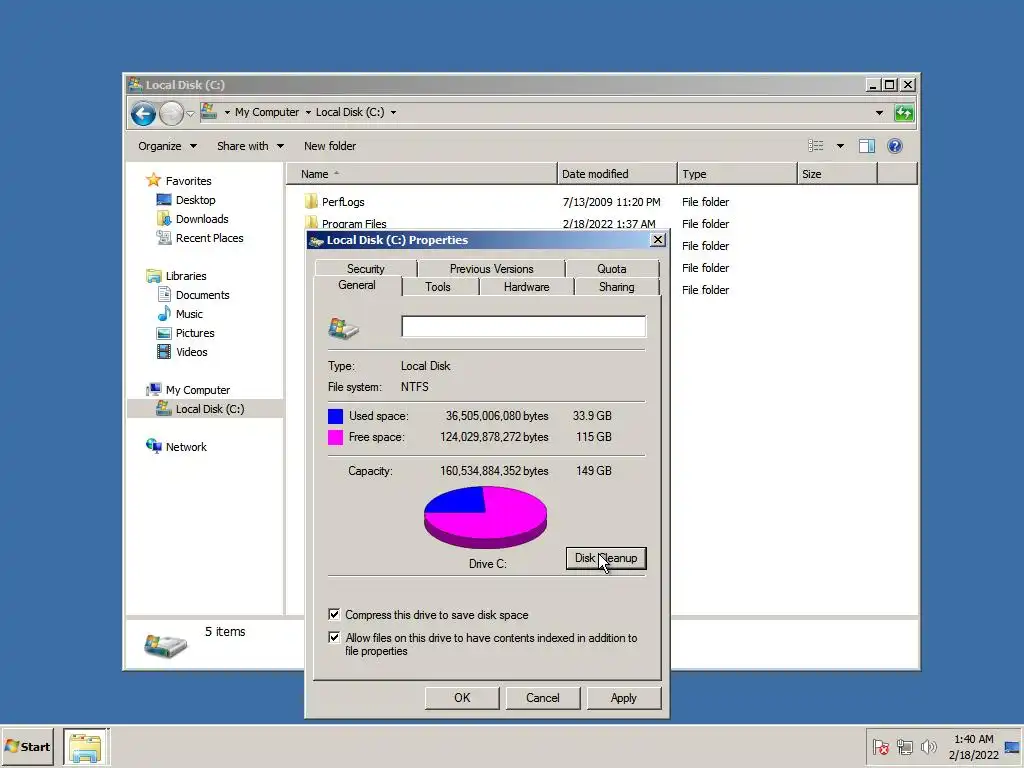Screen dimensions: 1024x768
Task: Click the Documents library icon
Action: point(164,295)
